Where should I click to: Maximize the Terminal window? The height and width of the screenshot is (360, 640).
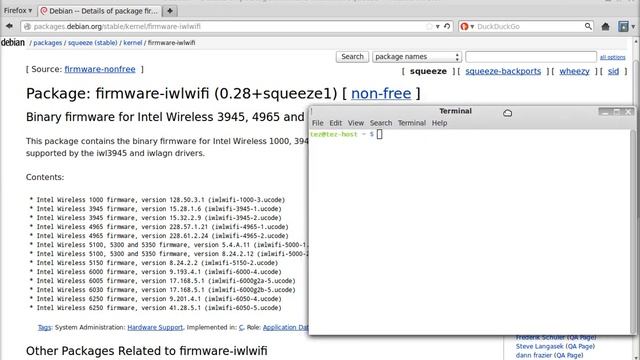coord(616,111)
